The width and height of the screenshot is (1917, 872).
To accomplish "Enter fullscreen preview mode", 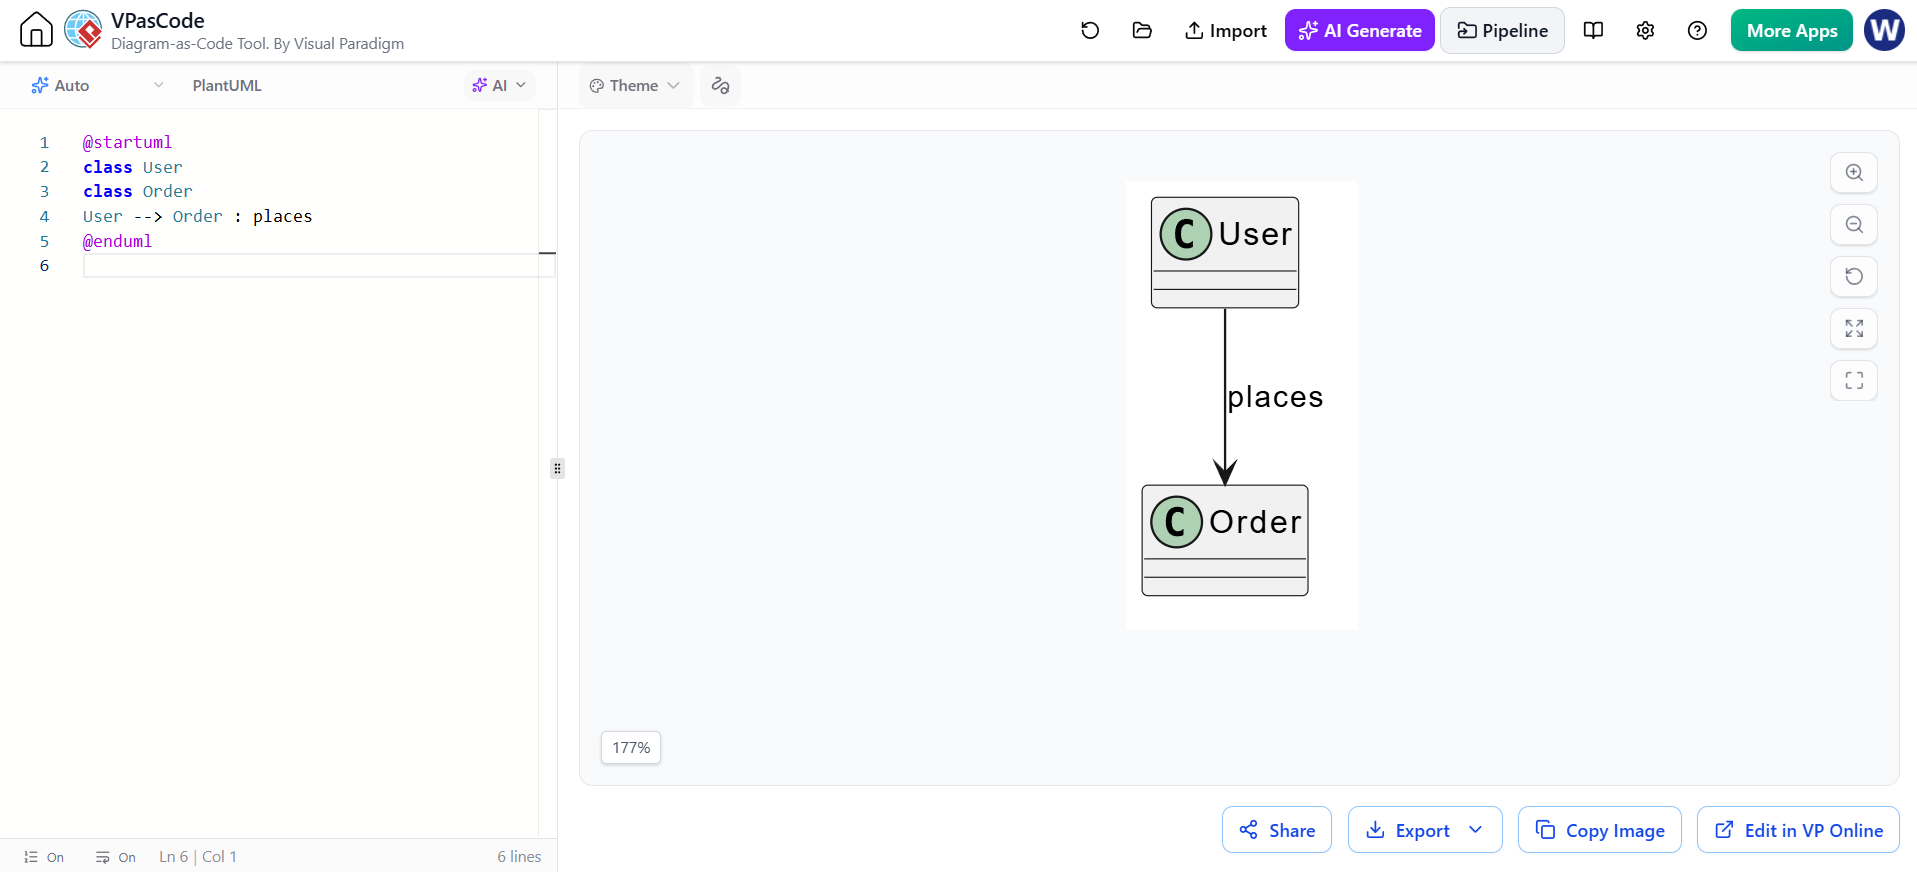I will point(1854,380).
